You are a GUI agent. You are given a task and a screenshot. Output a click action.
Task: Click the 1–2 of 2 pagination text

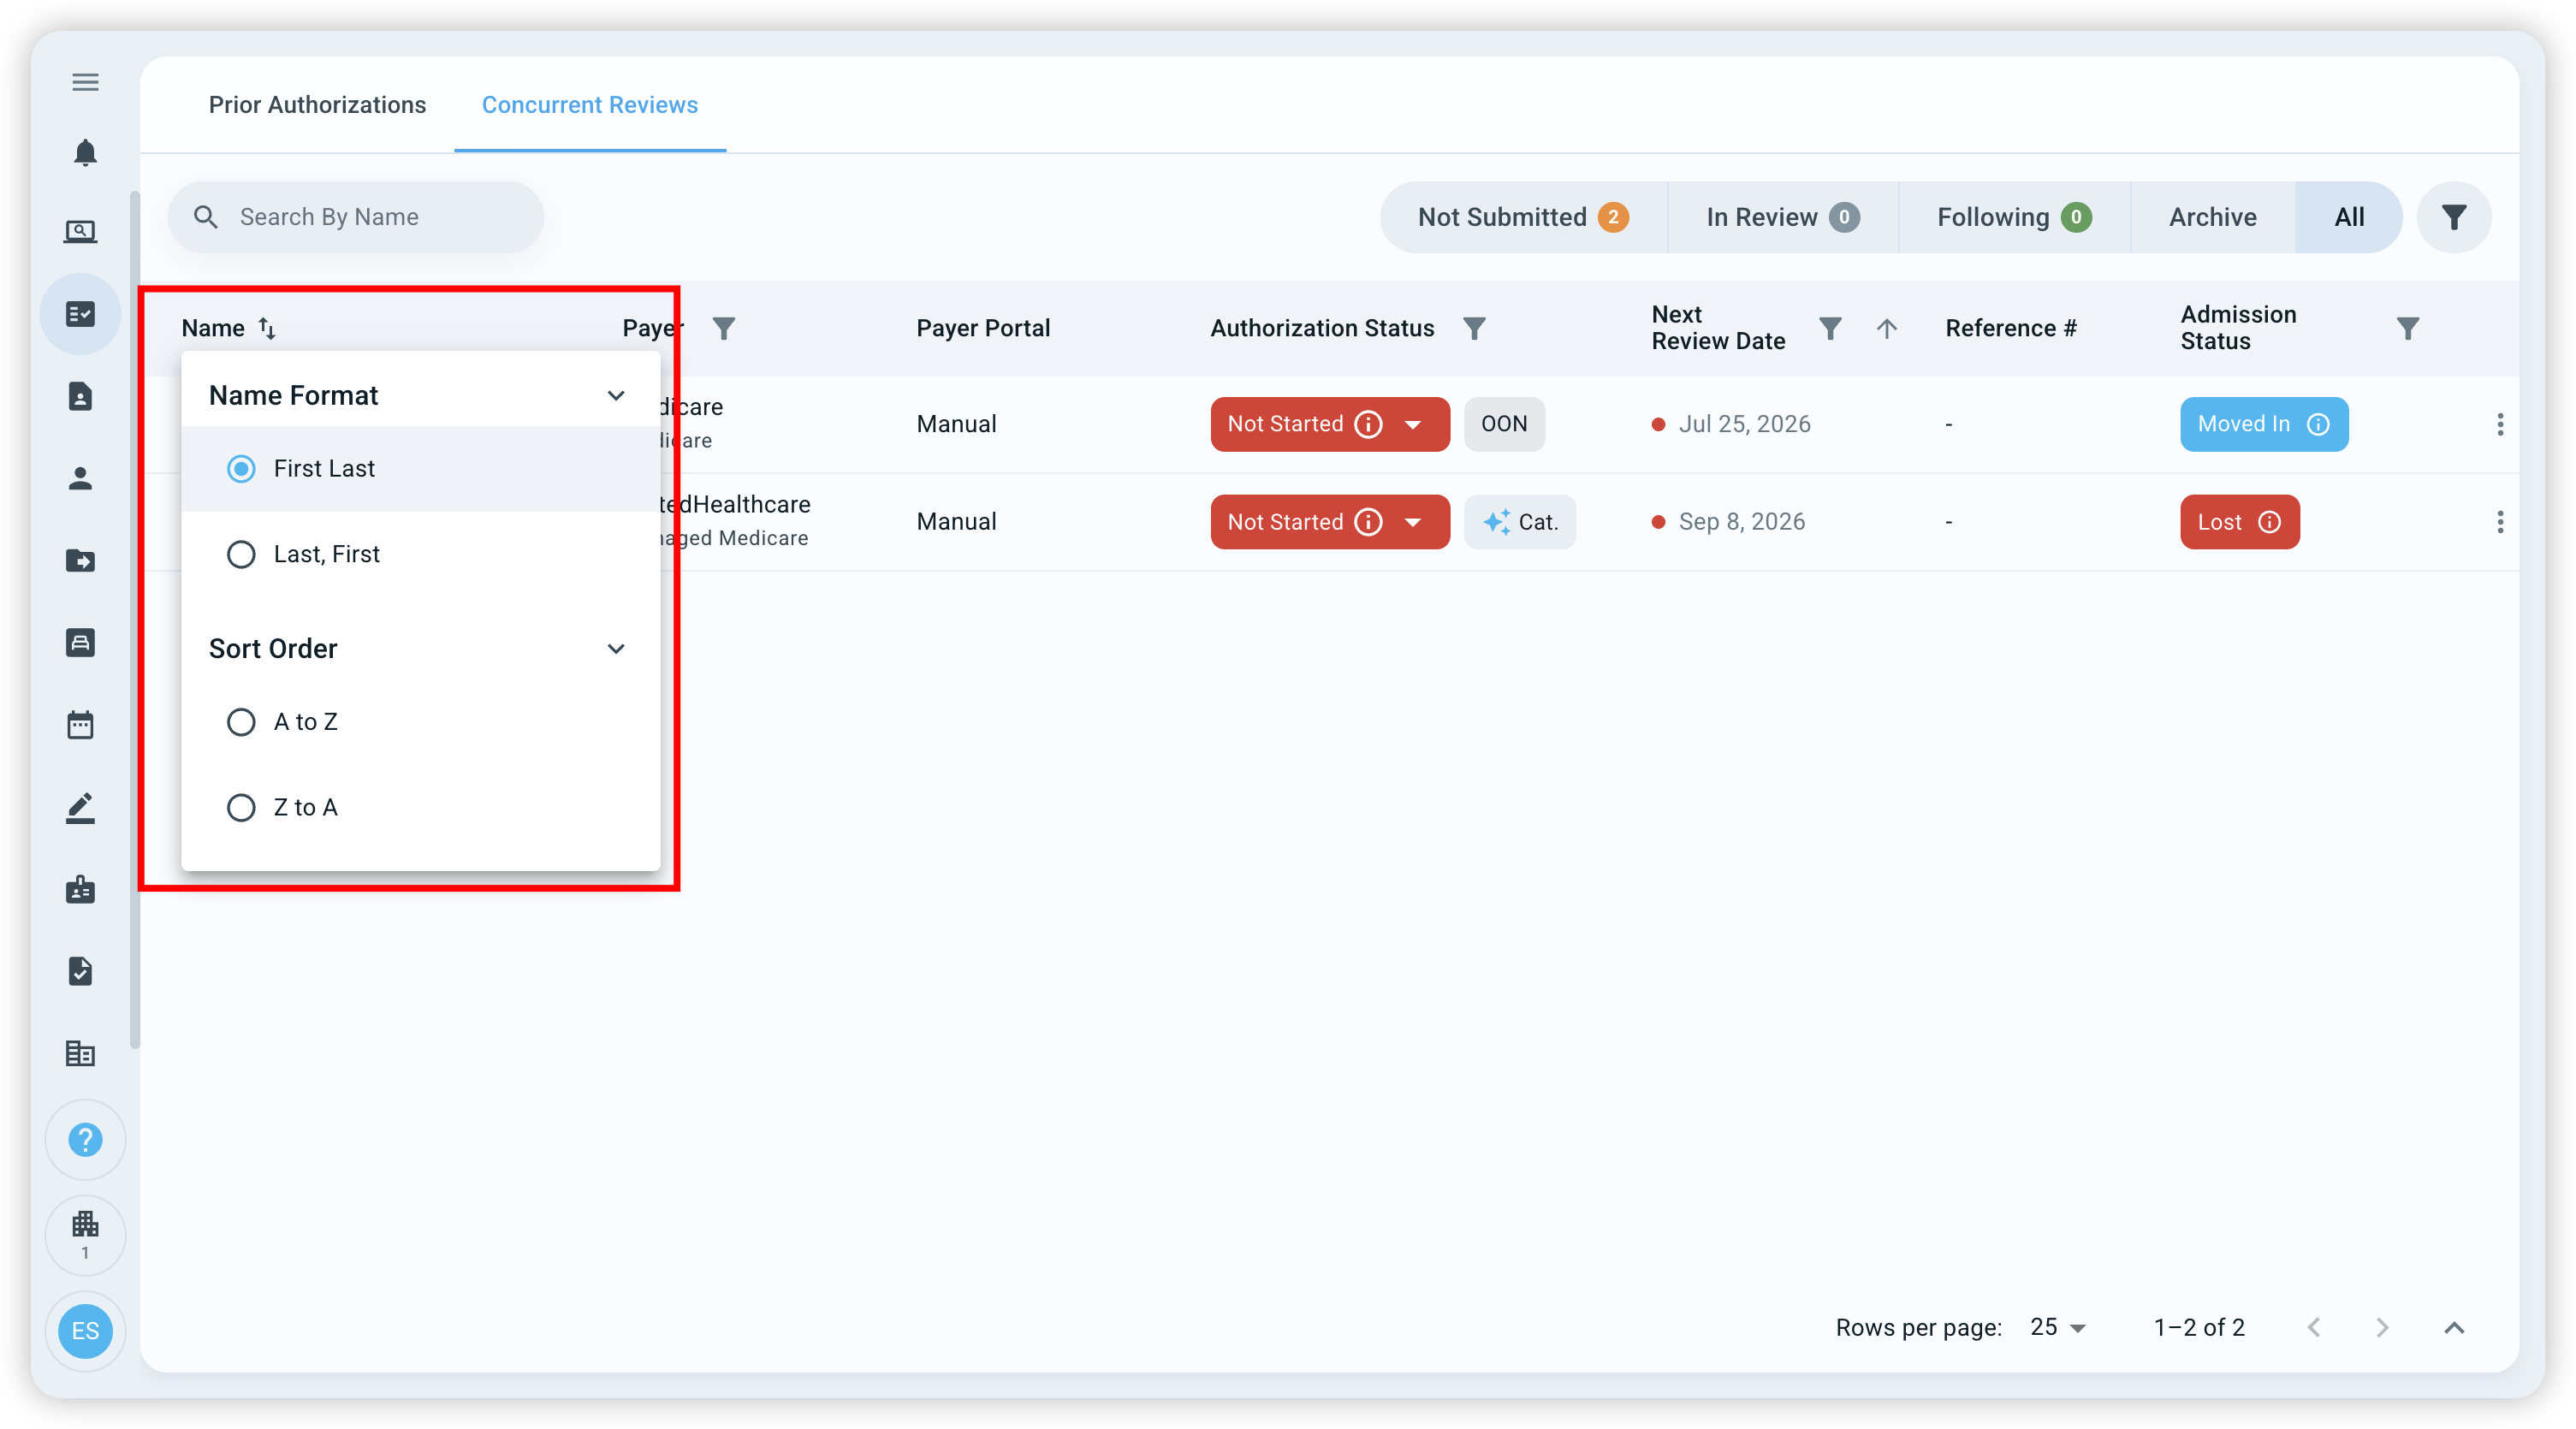tap(2199, 1328)
